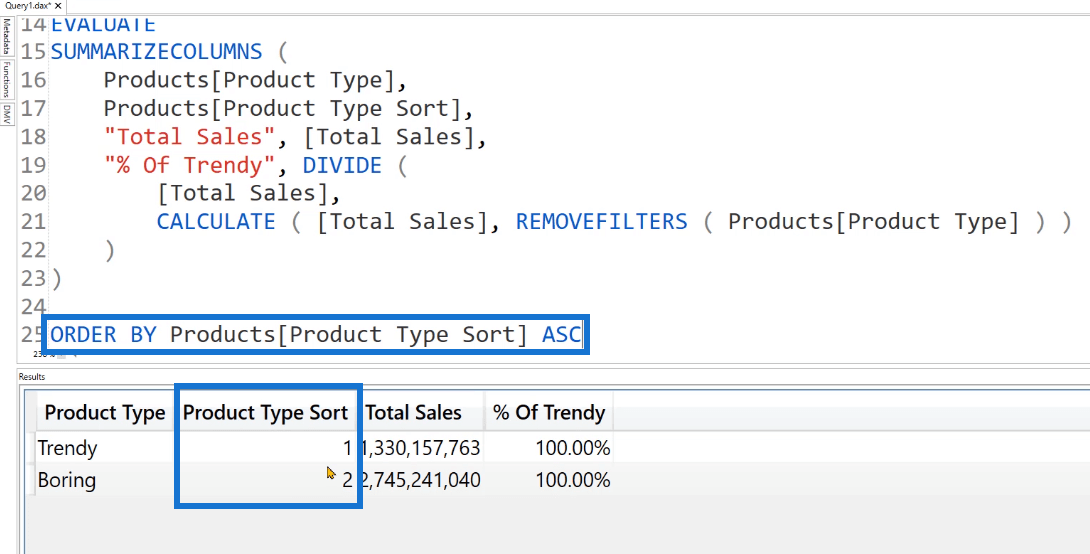Viewport: 1090px width, 554px height.
Task: Click the Product Type Sort column header
Action: pos(265,413)
